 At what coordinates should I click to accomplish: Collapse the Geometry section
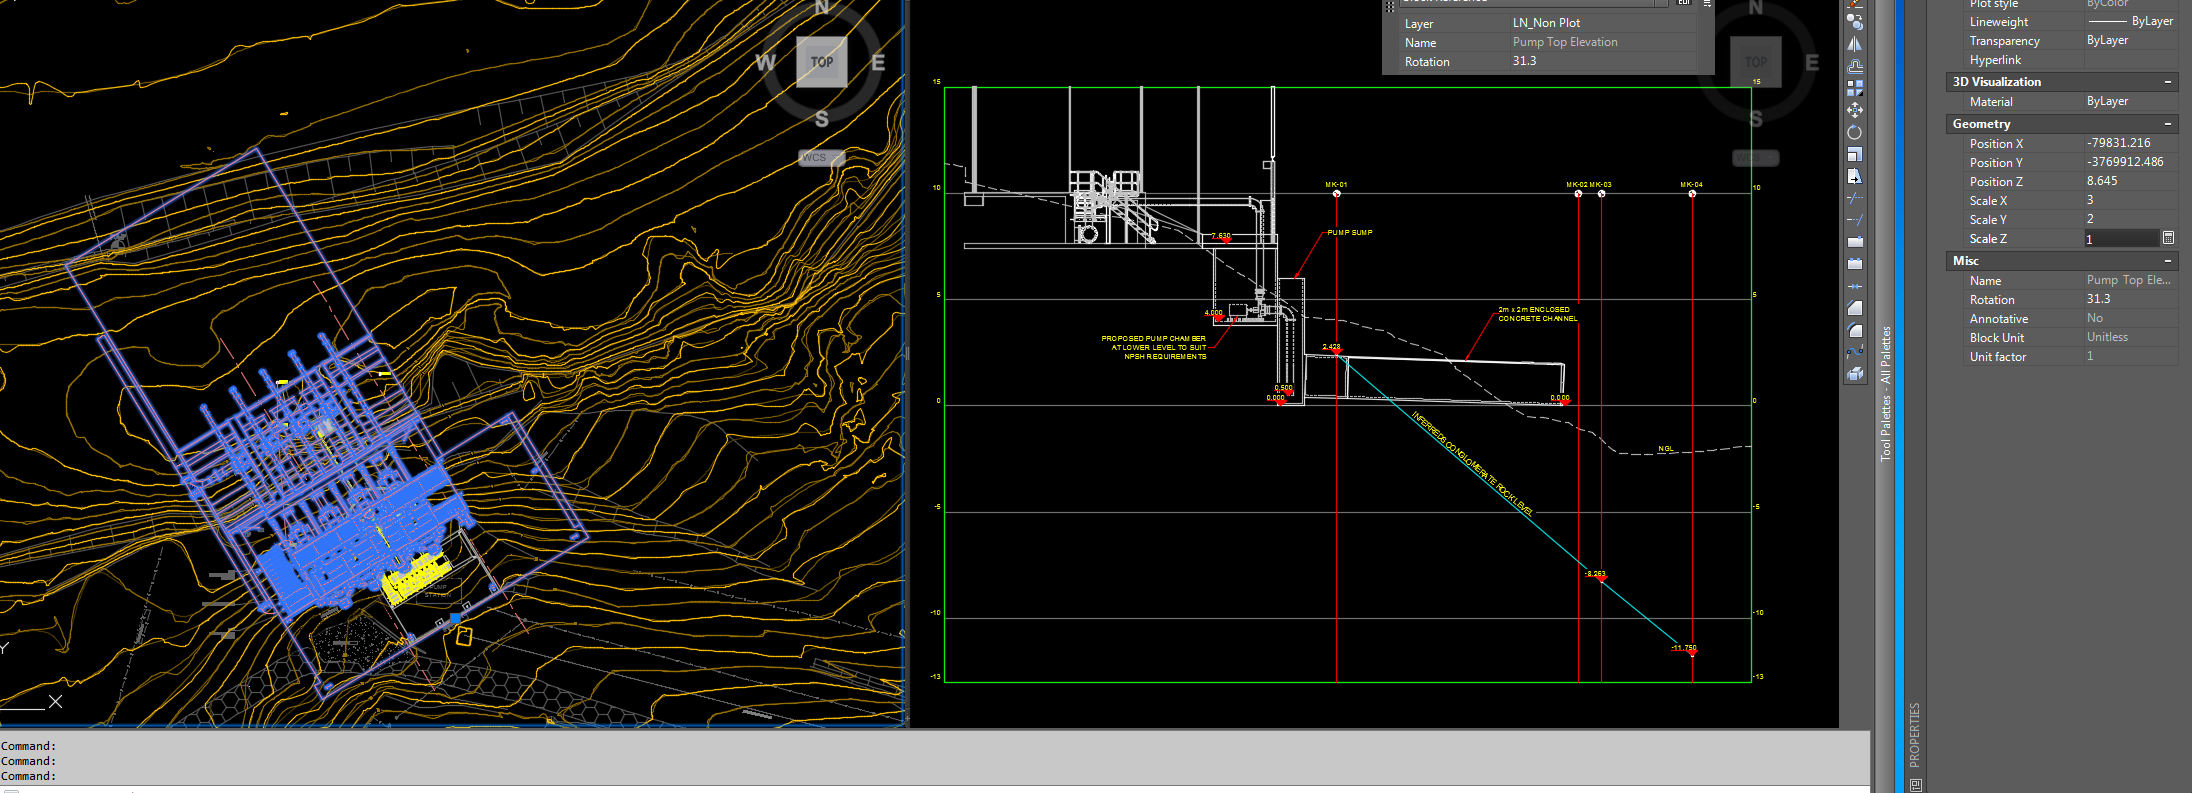click(x=2167, y=124)
